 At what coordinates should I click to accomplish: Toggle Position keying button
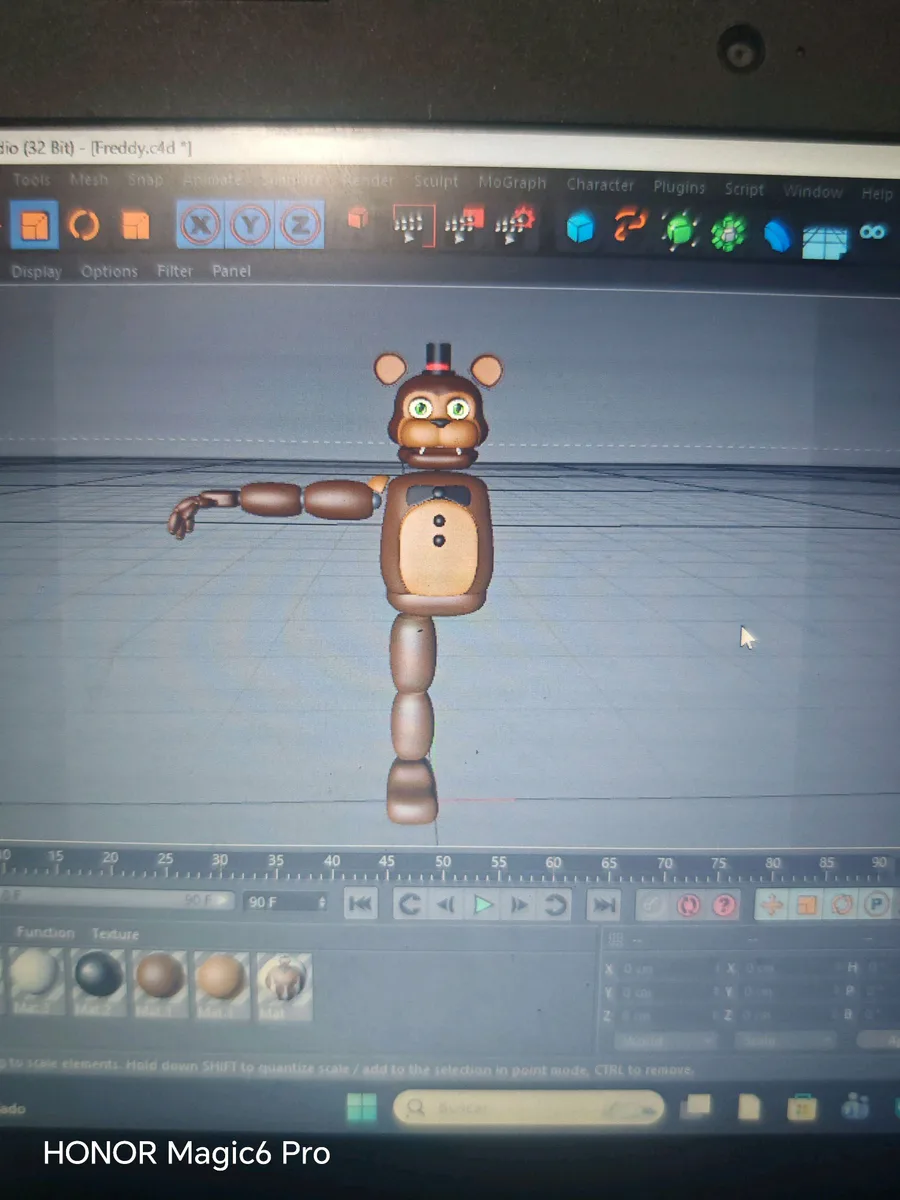[x=770, y=905]
